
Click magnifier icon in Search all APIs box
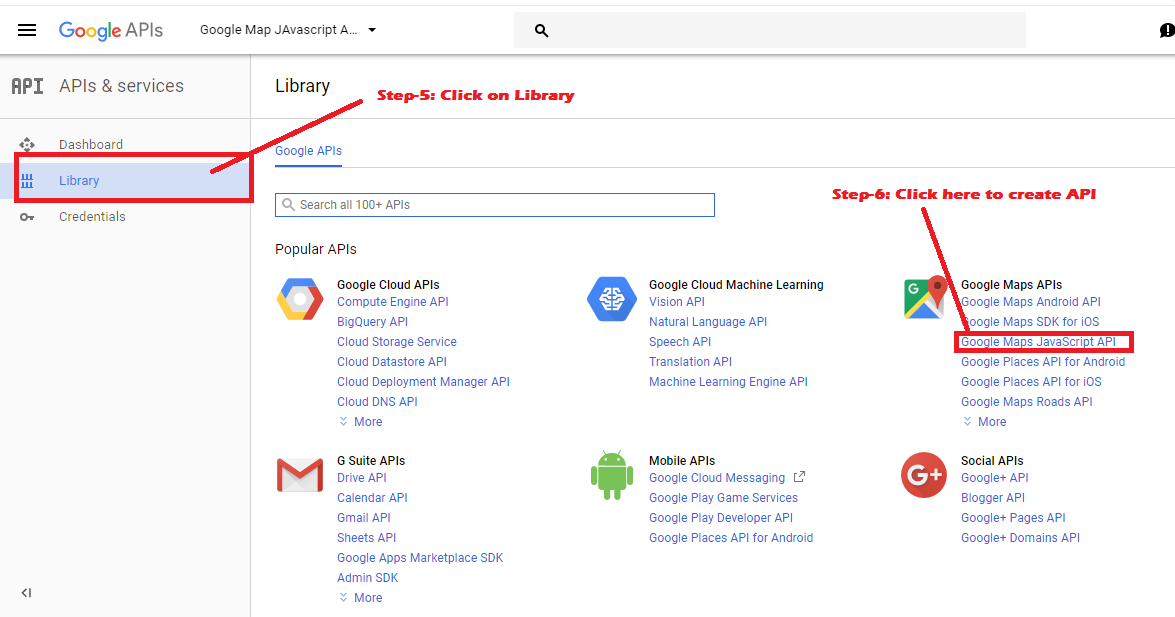click(x=289, y=205)
